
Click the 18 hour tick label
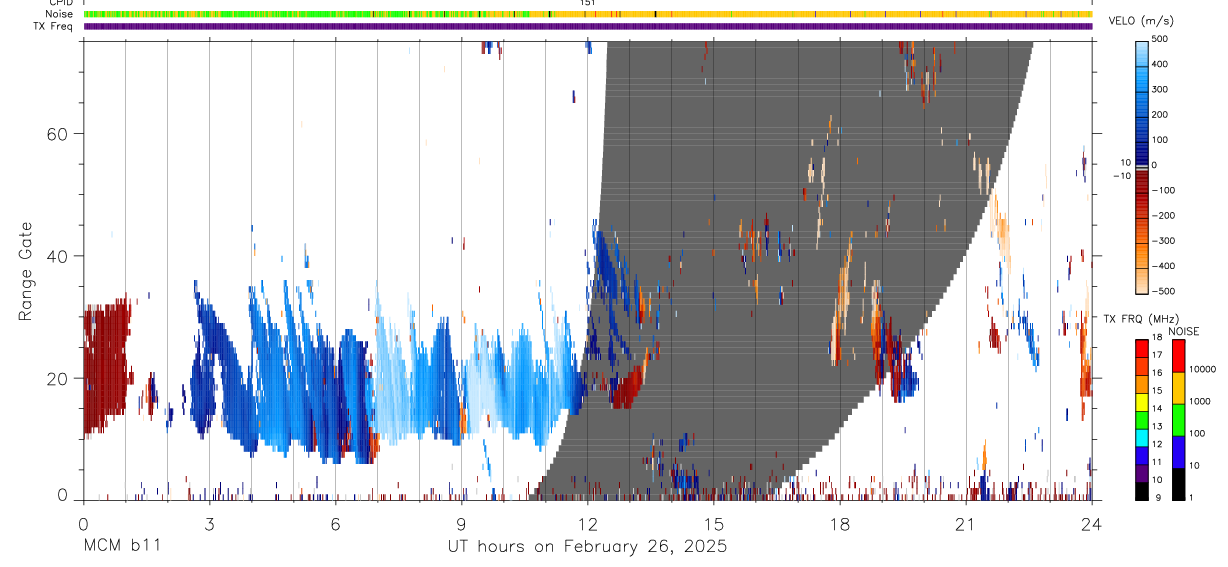pos(839,524)
